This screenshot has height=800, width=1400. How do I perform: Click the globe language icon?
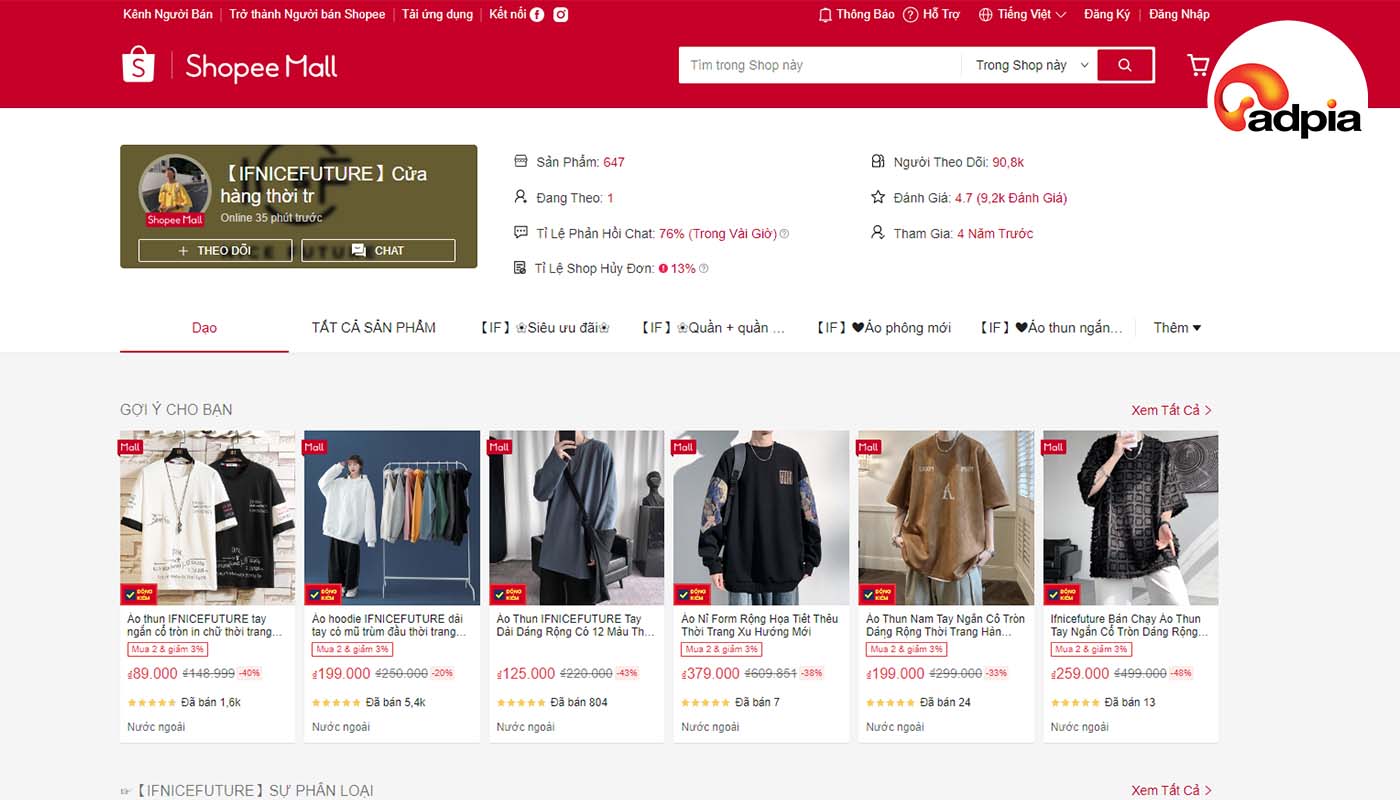pyautogui.click(x=985, y=15)
